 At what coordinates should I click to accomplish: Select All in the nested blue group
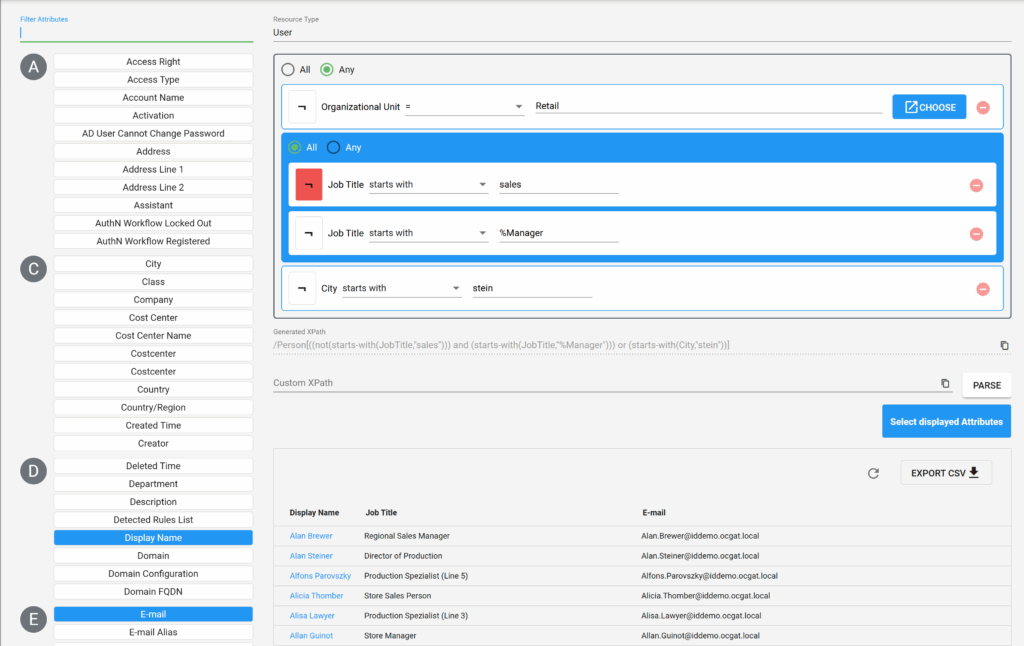click(295, 148)
